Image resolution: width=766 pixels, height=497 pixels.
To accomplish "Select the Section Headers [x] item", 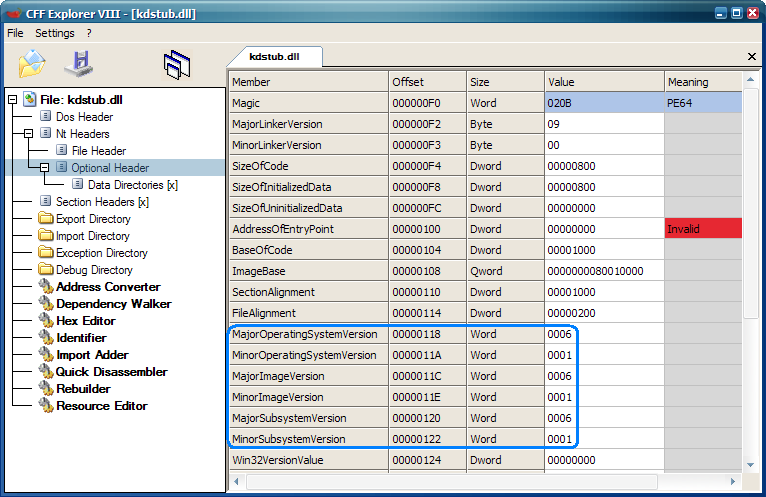I will tap(102, 202).
